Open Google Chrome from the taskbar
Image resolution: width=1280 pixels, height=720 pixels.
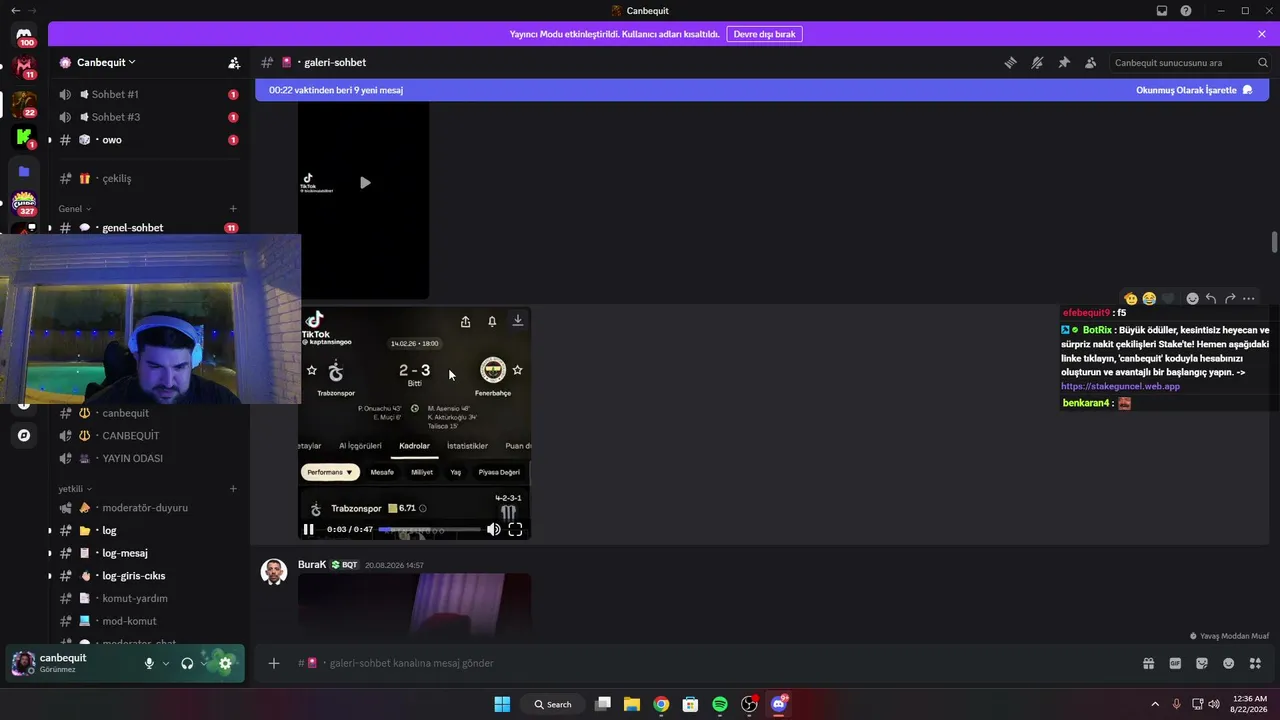pos(661,704)
